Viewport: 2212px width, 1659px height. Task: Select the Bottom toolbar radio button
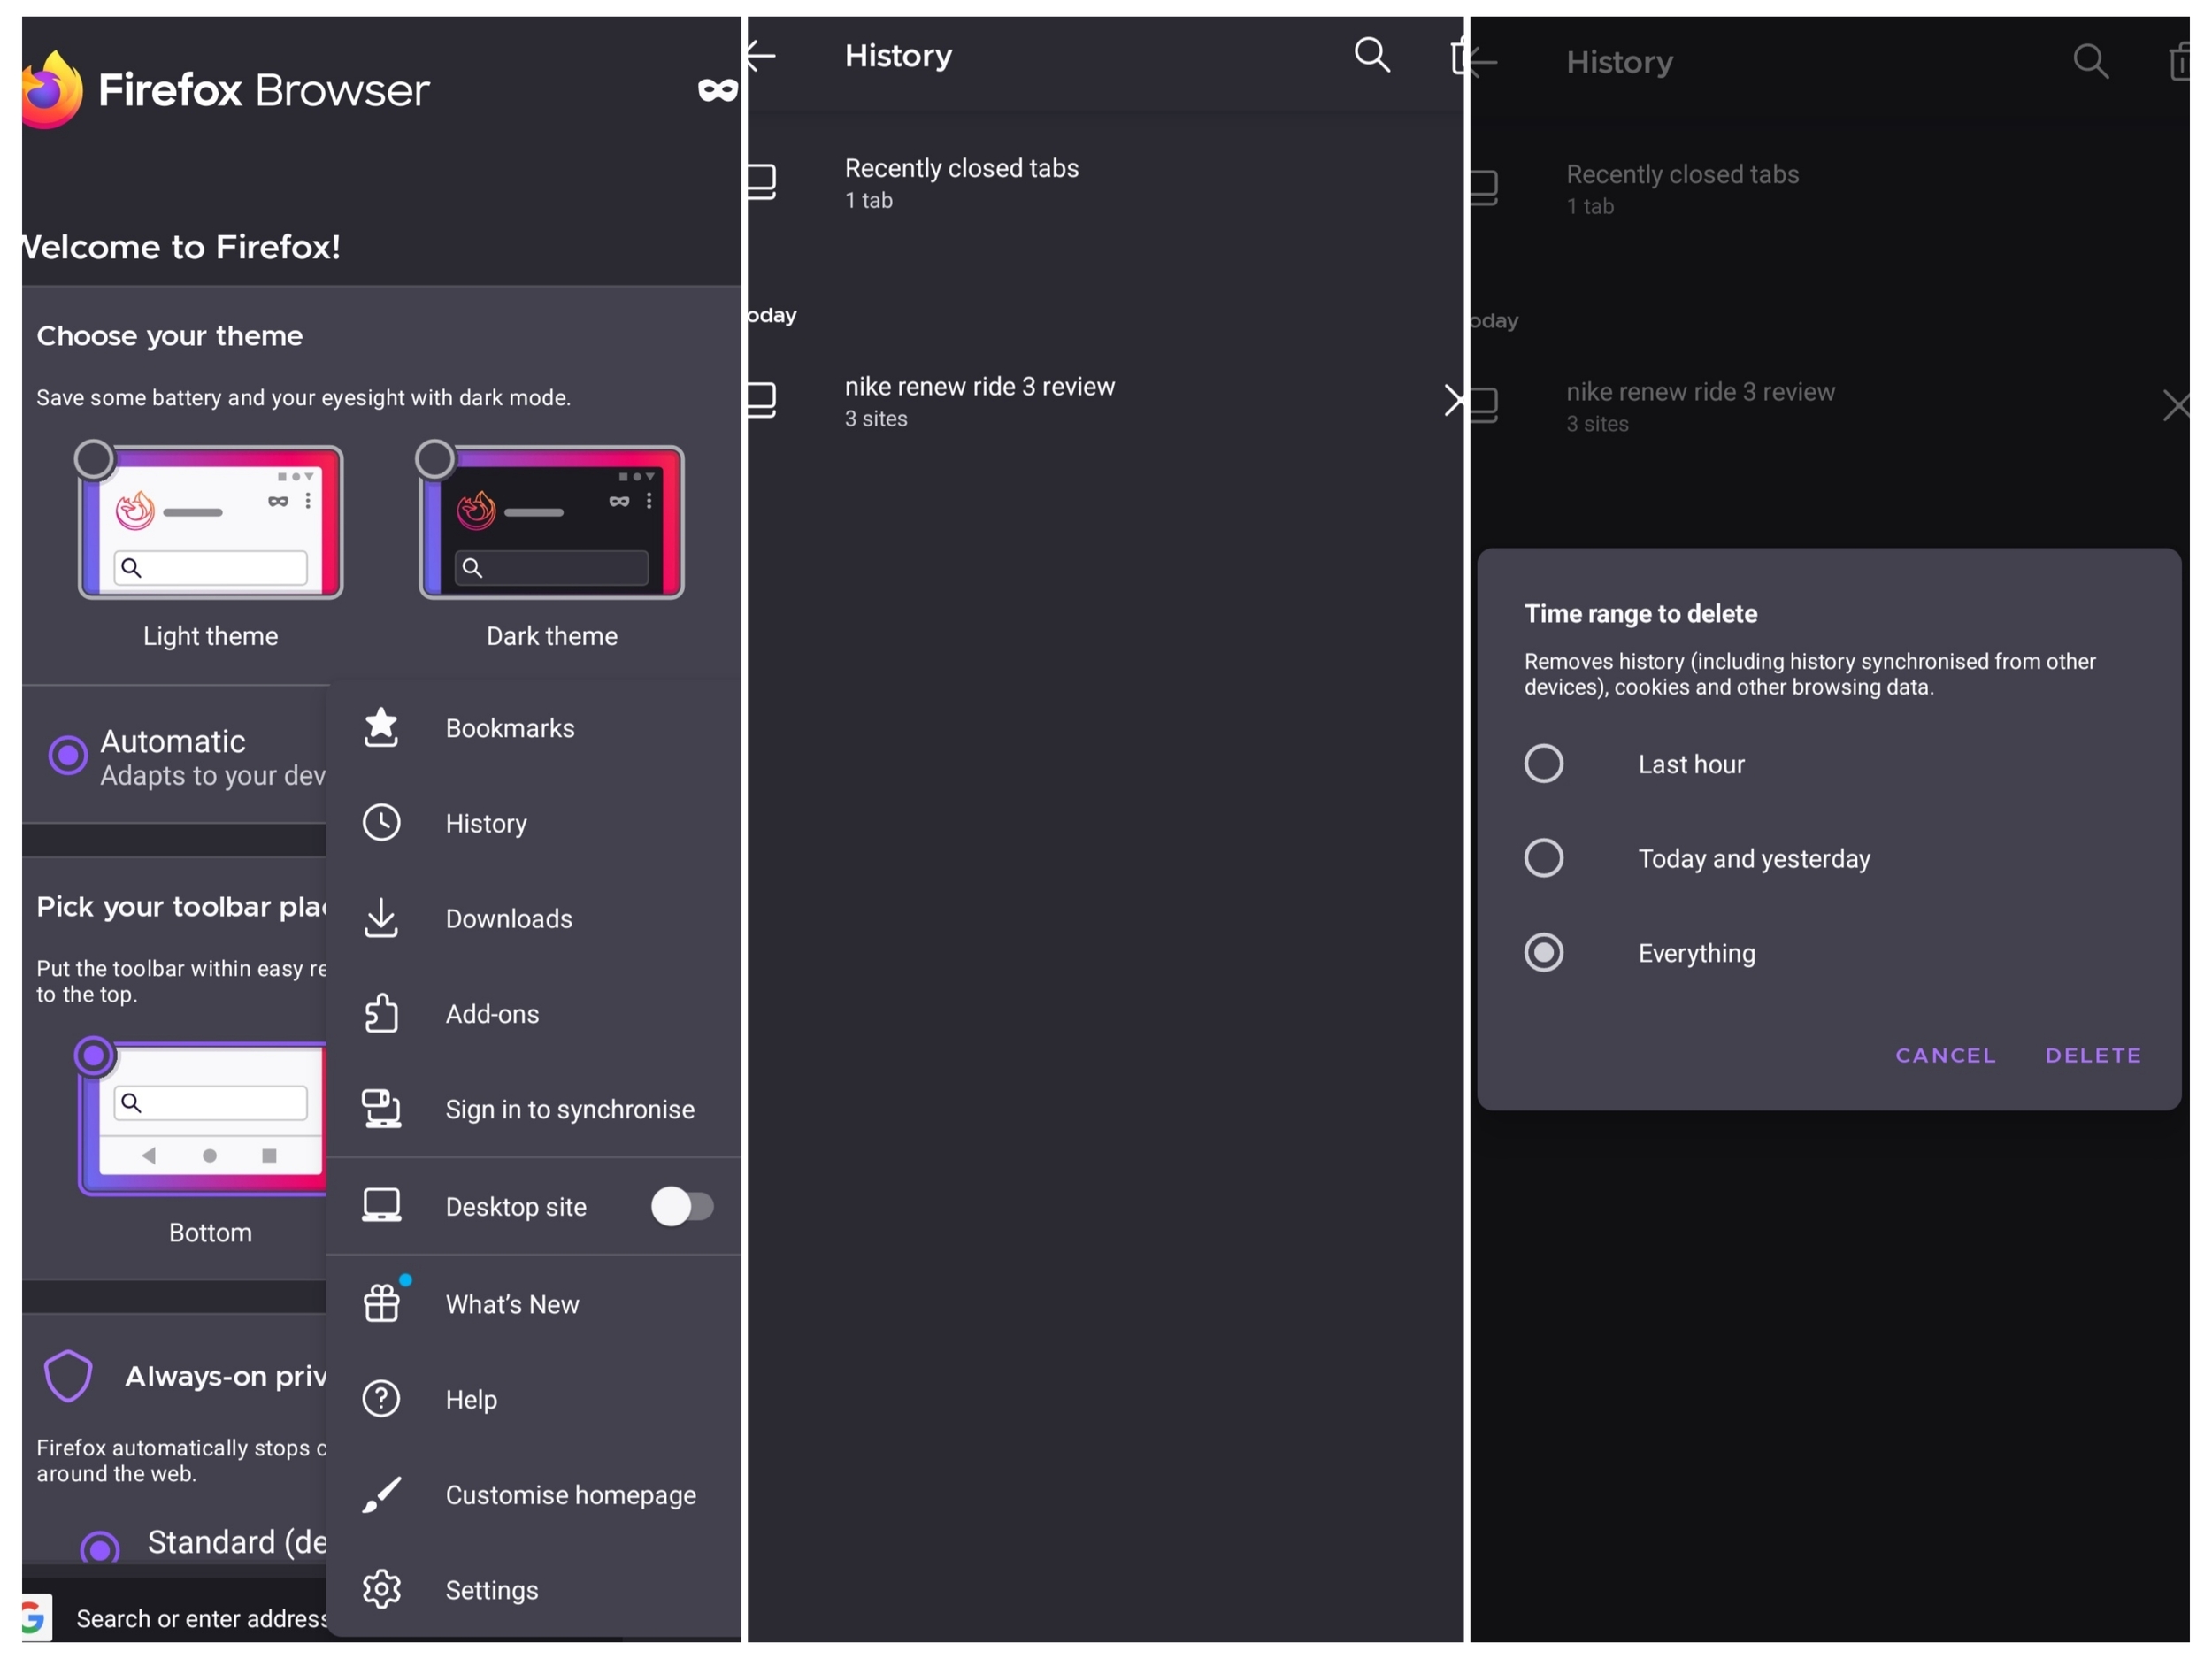pos(94,1056)
